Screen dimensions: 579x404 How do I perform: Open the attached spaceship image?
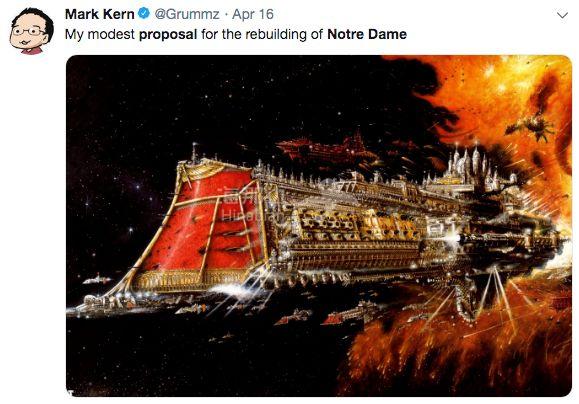(319, 226)
